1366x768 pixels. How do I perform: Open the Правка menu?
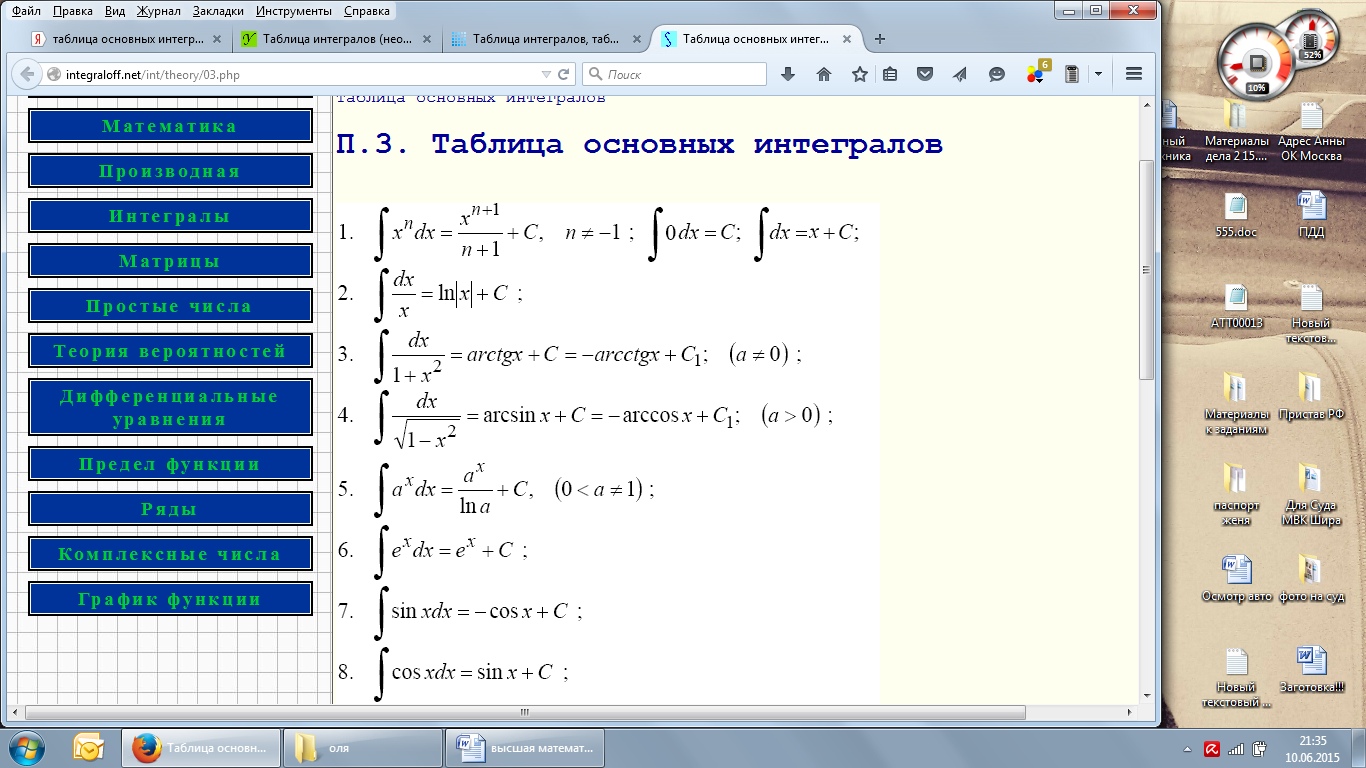[x=72, y=12]
